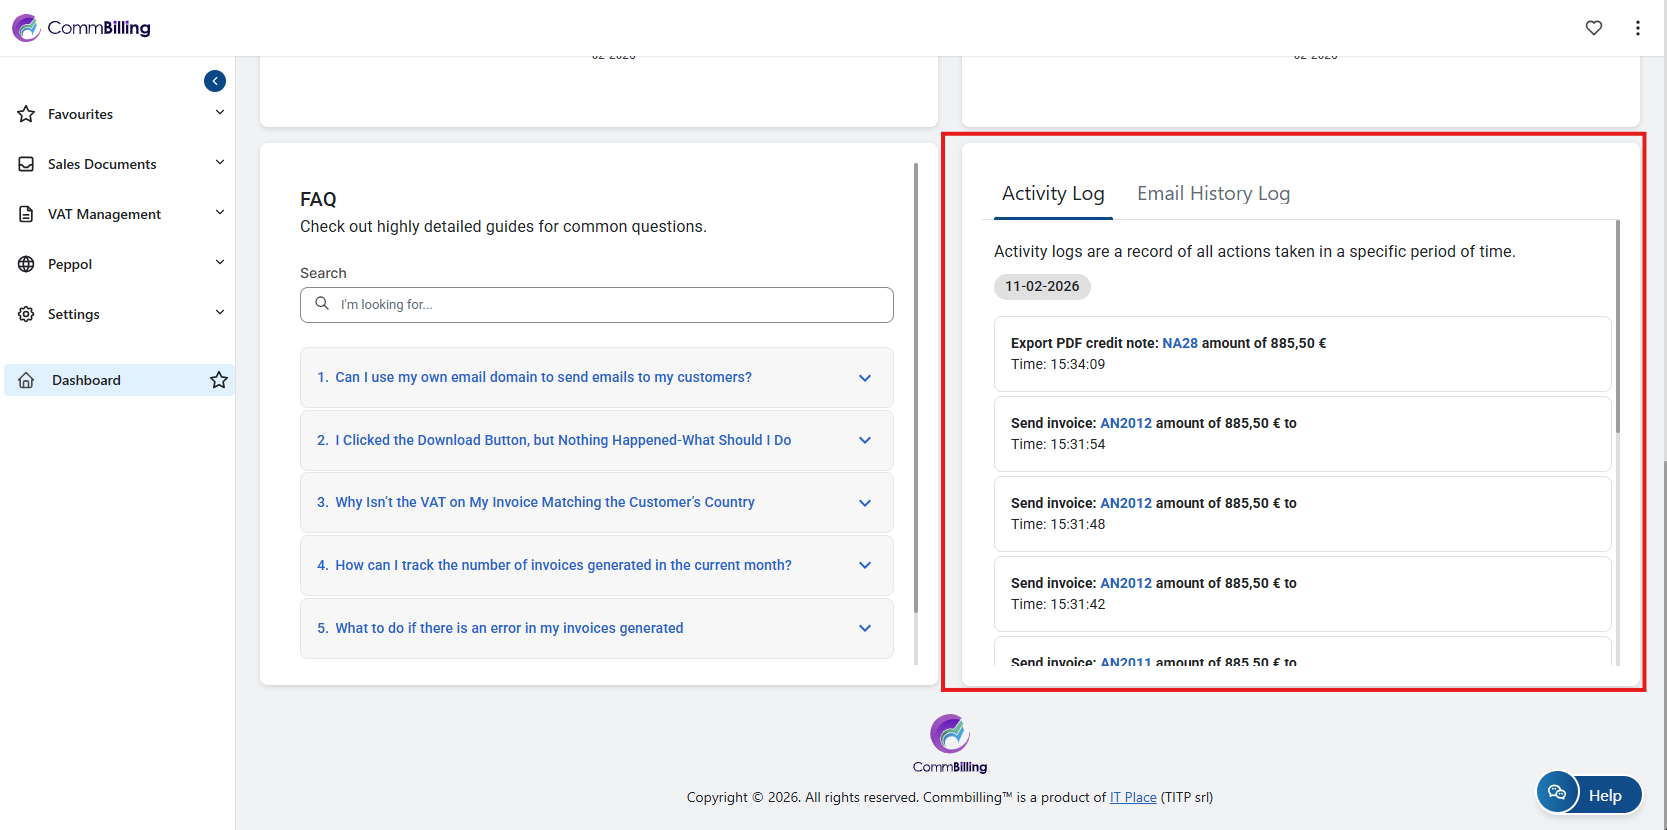Click the Settings gear icon

coord(27,314)
